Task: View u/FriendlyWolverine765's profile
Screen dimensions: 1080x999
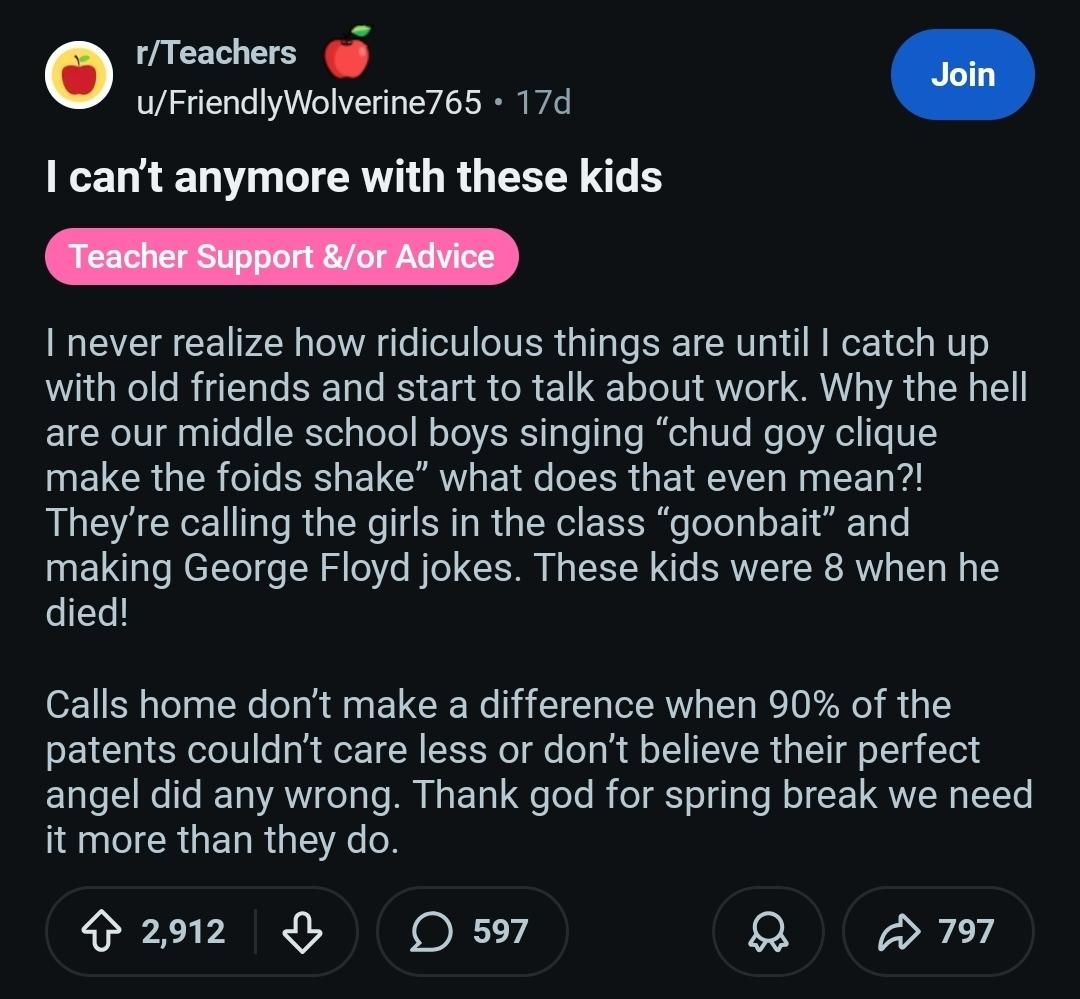Action: [309, 102]
